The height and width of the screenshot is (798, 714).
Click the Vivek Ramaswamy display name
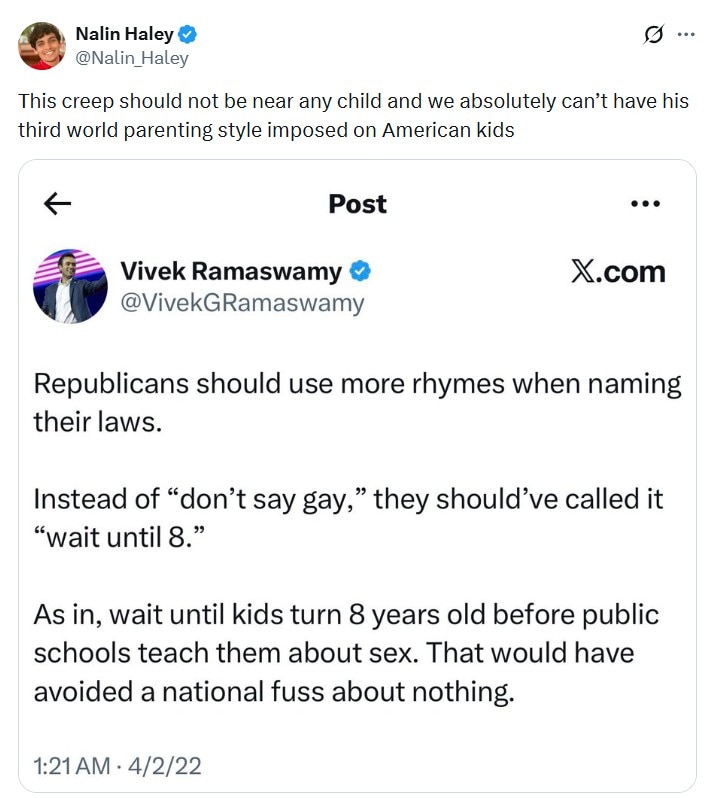tap(231, 271)
